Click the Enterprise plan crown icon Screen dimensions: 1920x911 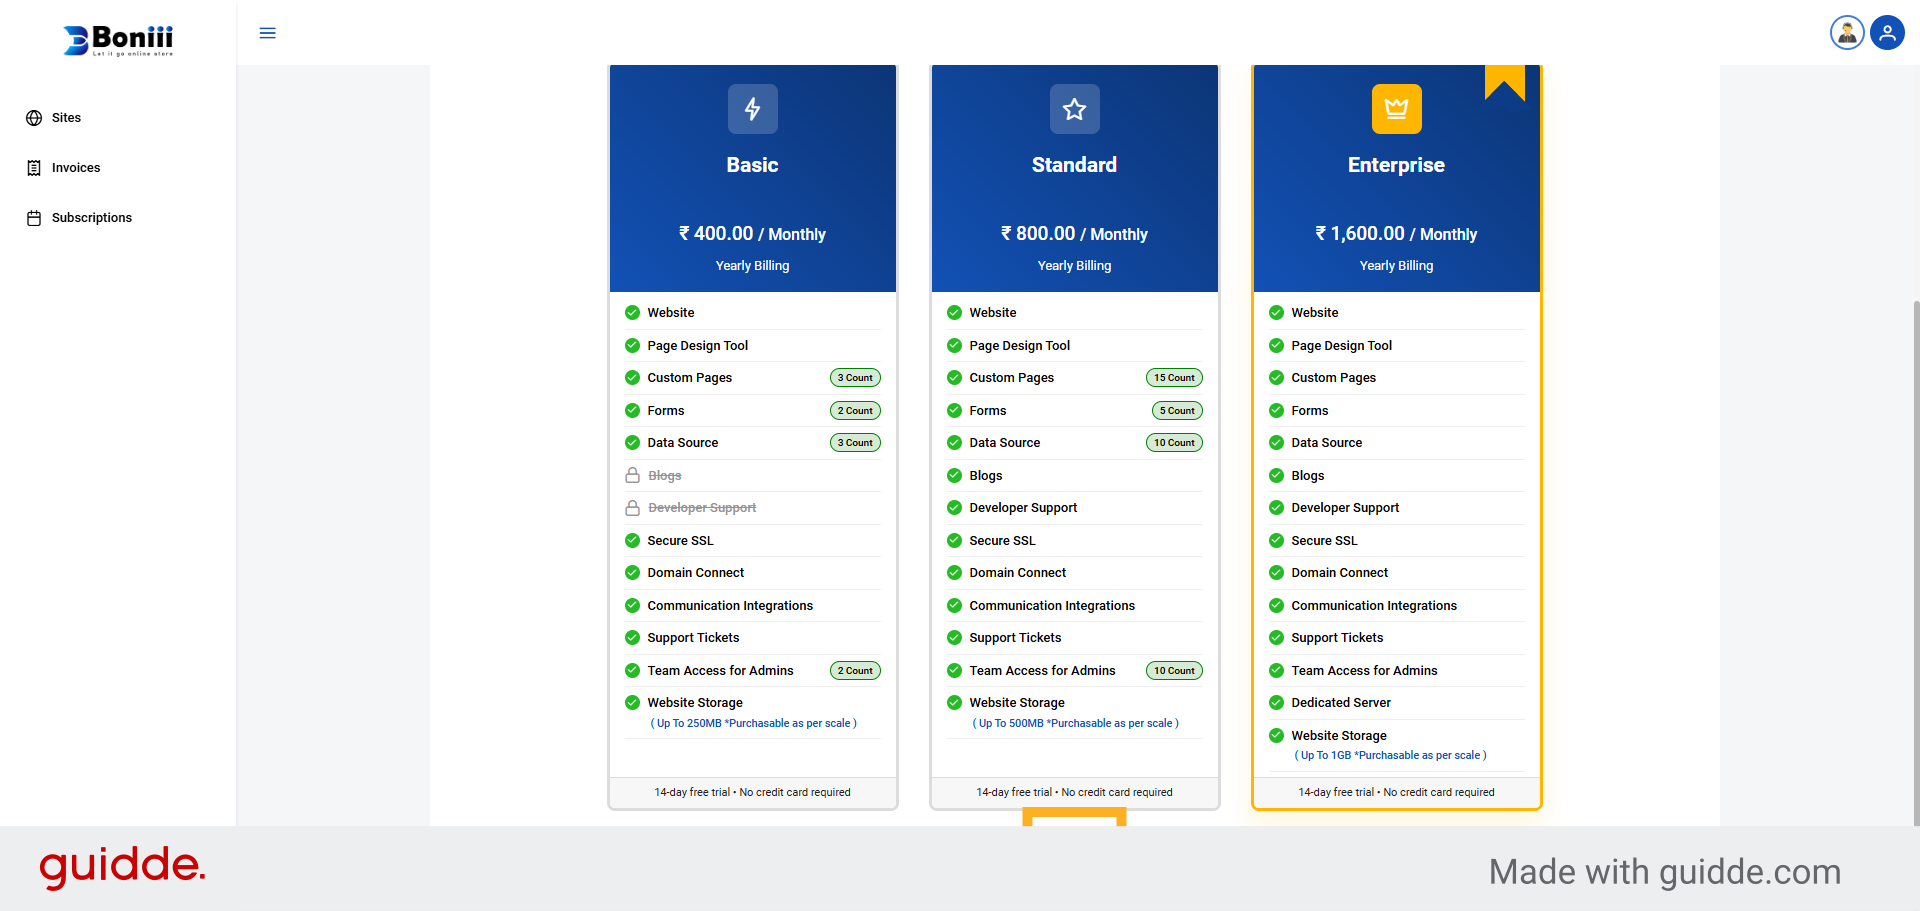tap(1396, 109)
